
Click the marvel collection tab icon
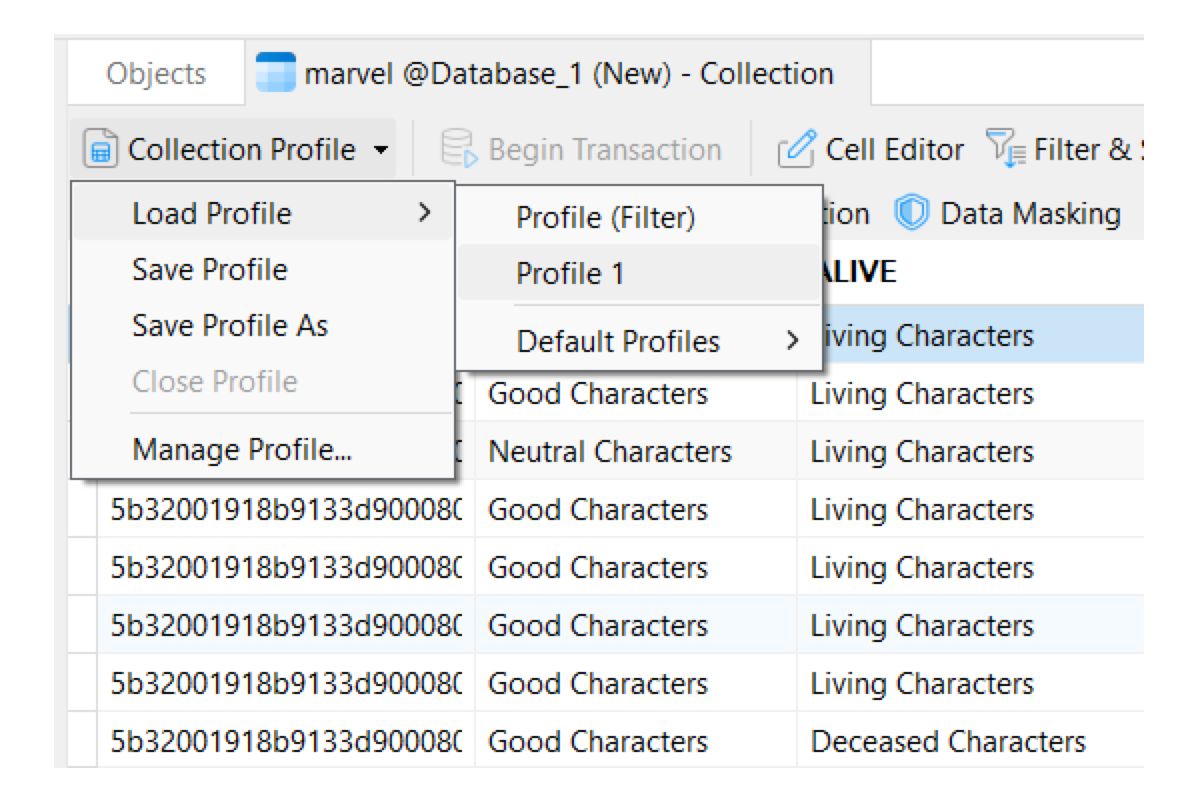tap(276, 74)
